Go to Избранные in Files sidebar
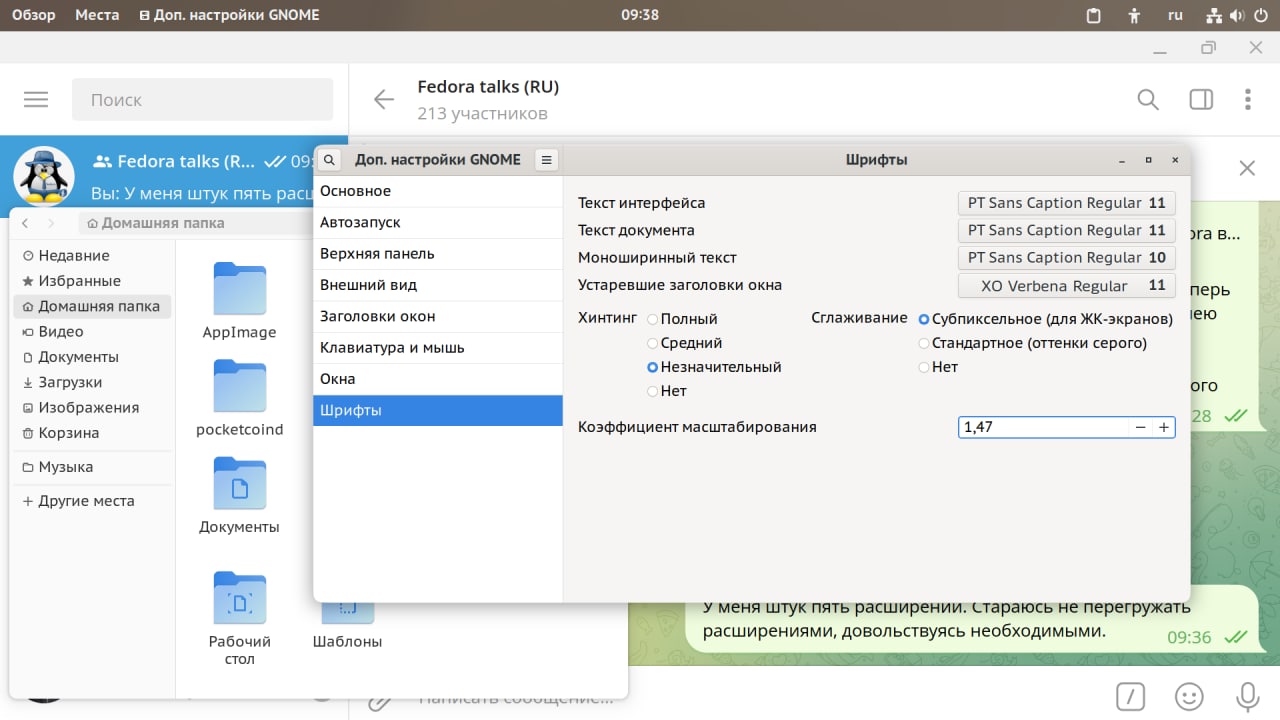The width and height of the screenshot is (1280, 720). pos(92,281)
